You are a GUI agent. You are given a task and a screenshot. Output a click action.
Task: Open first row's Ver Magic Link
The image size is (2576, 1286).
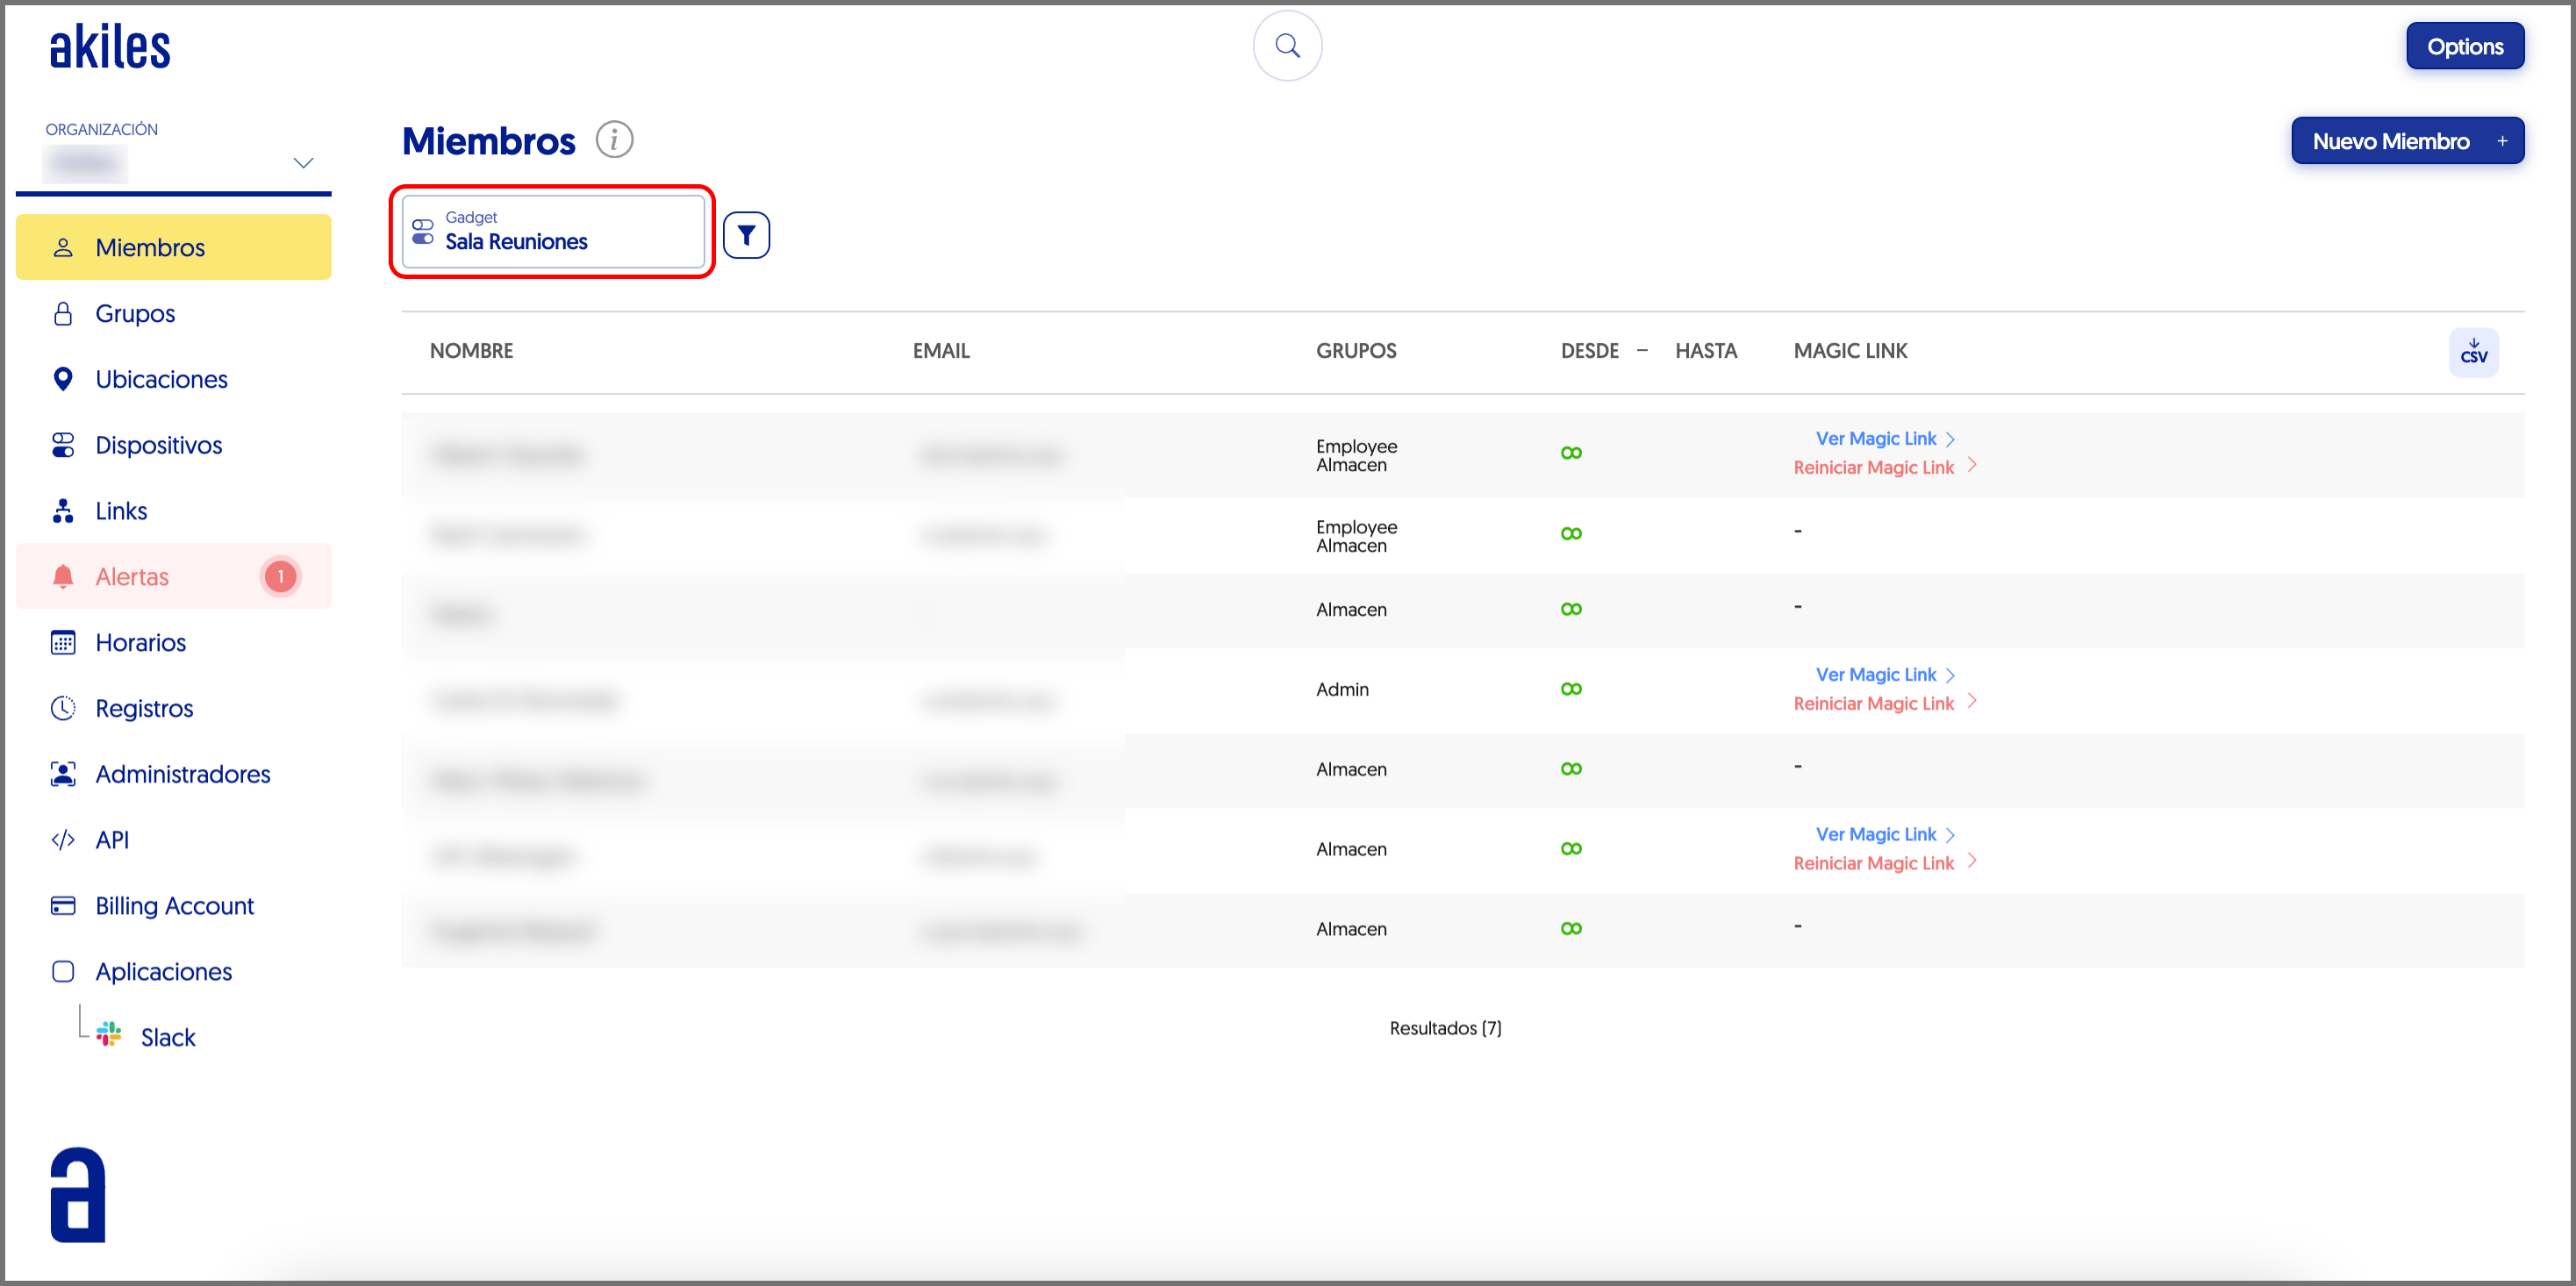1876,438
